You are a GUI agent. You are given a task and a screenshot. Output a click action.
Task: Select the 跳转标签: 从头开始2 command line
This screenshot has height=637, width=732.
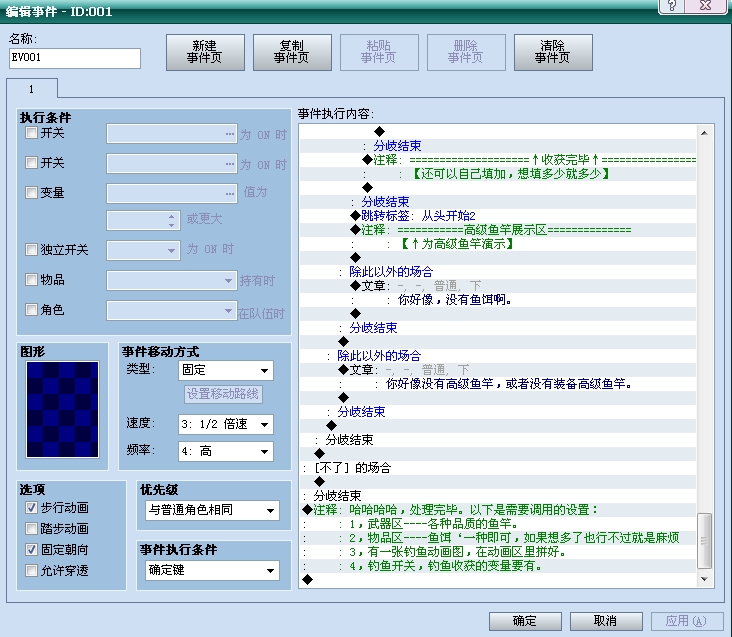498,216
